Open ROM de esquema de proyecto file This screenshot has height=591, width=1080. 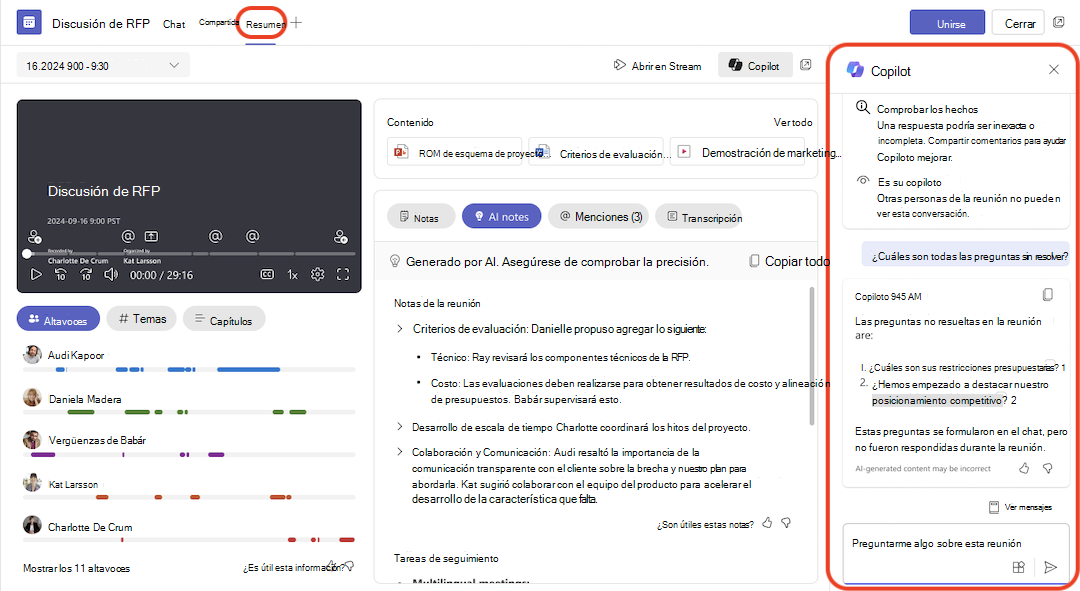(455, 152)
